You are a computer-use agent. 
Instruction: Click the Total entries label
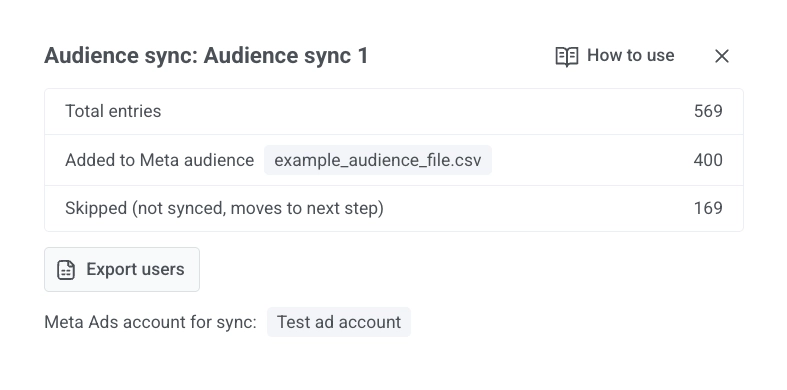tap(113, 111)
